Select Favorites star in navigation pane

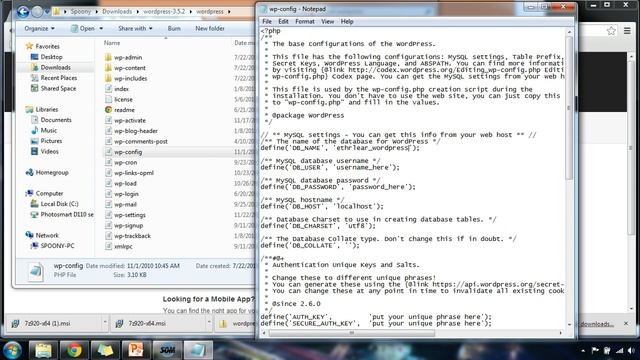[29, 46]
